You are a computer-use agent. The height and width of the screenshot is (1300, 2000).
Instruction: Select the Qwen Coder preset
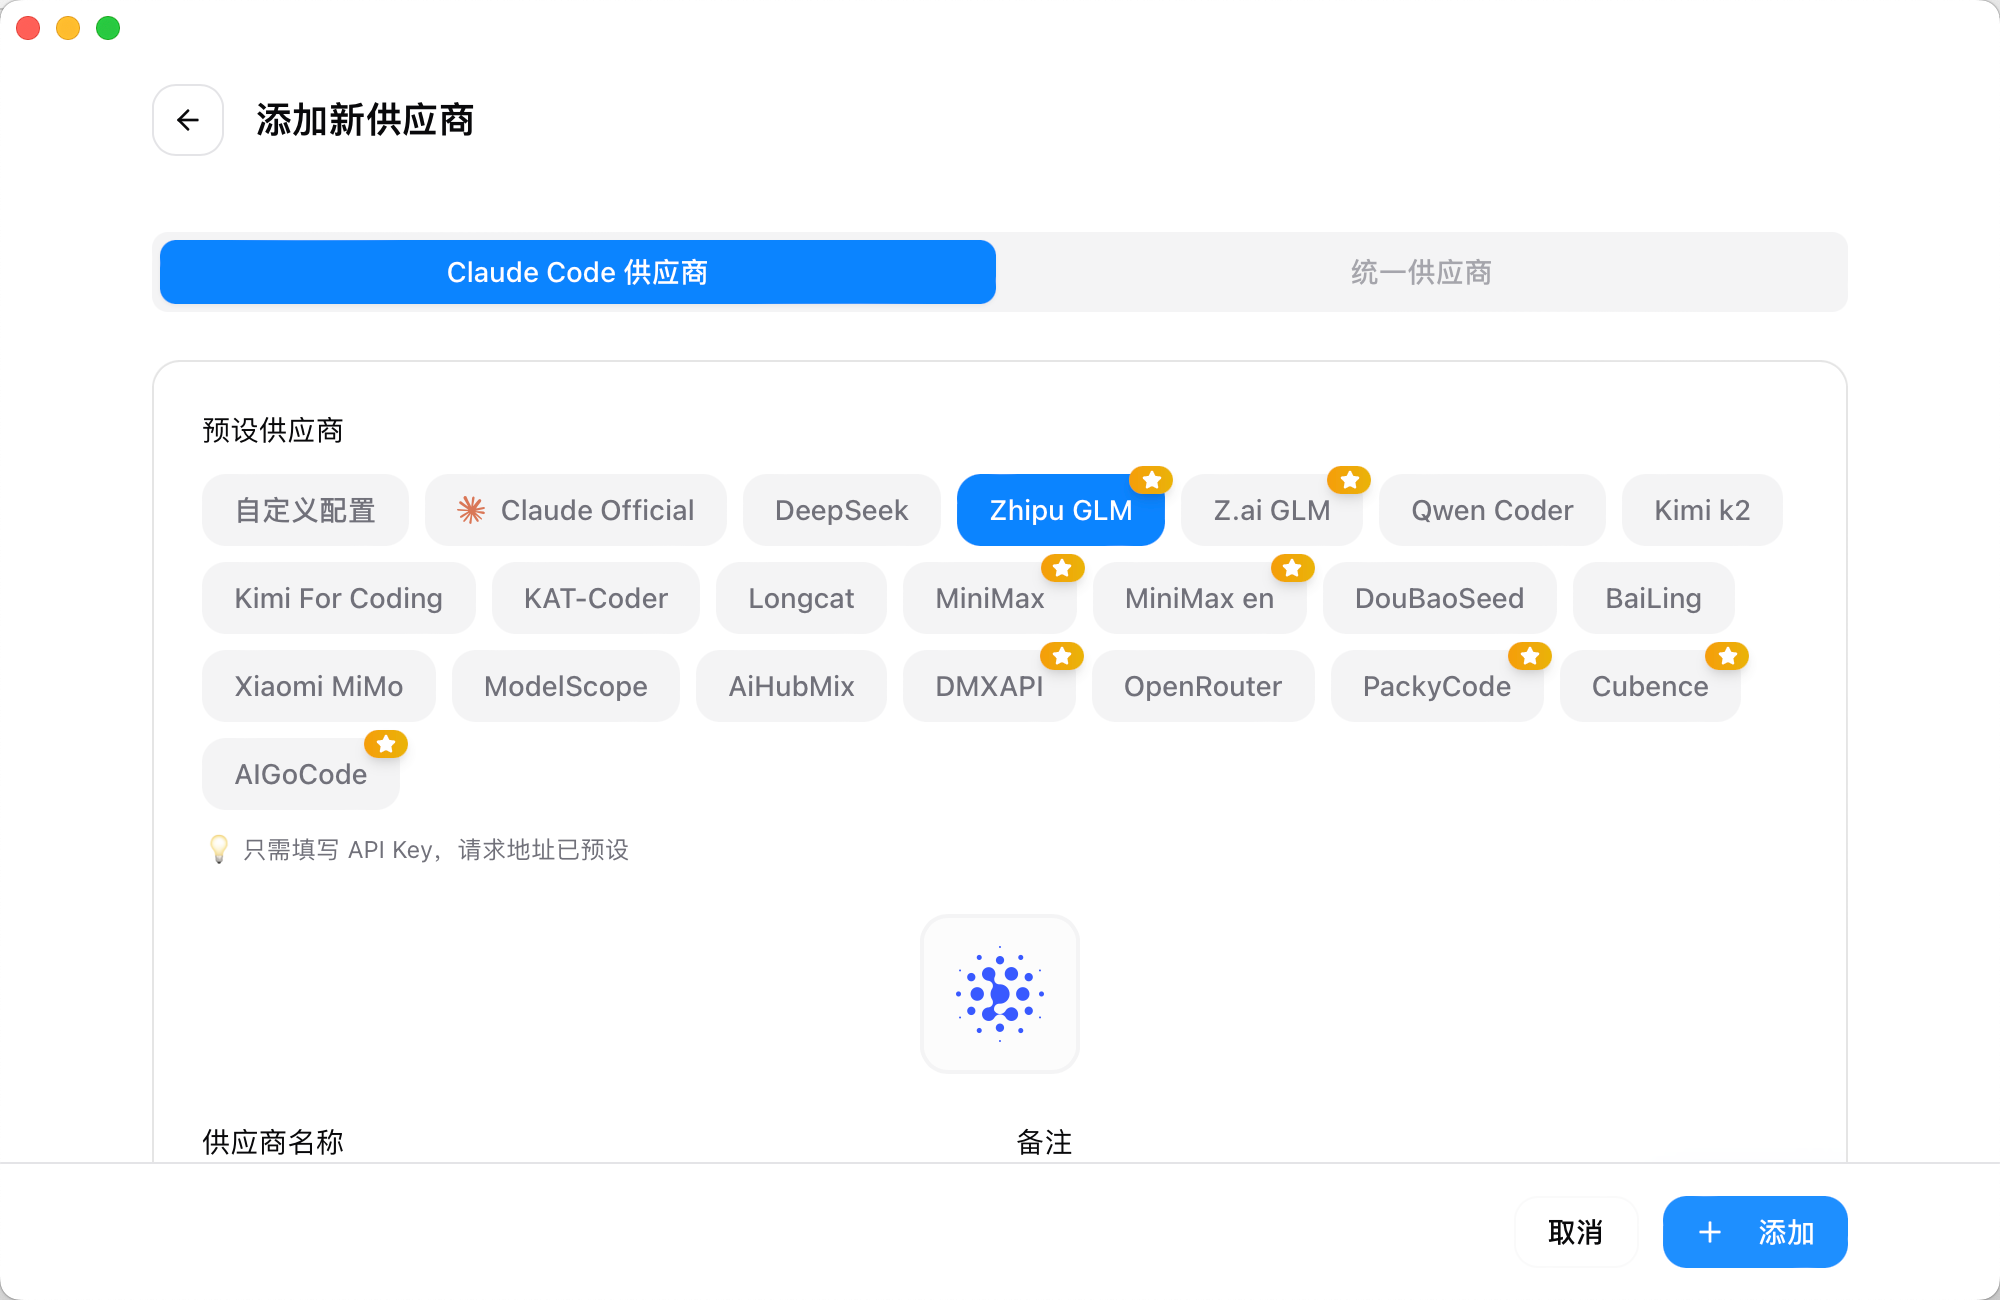coord(1491,510)
